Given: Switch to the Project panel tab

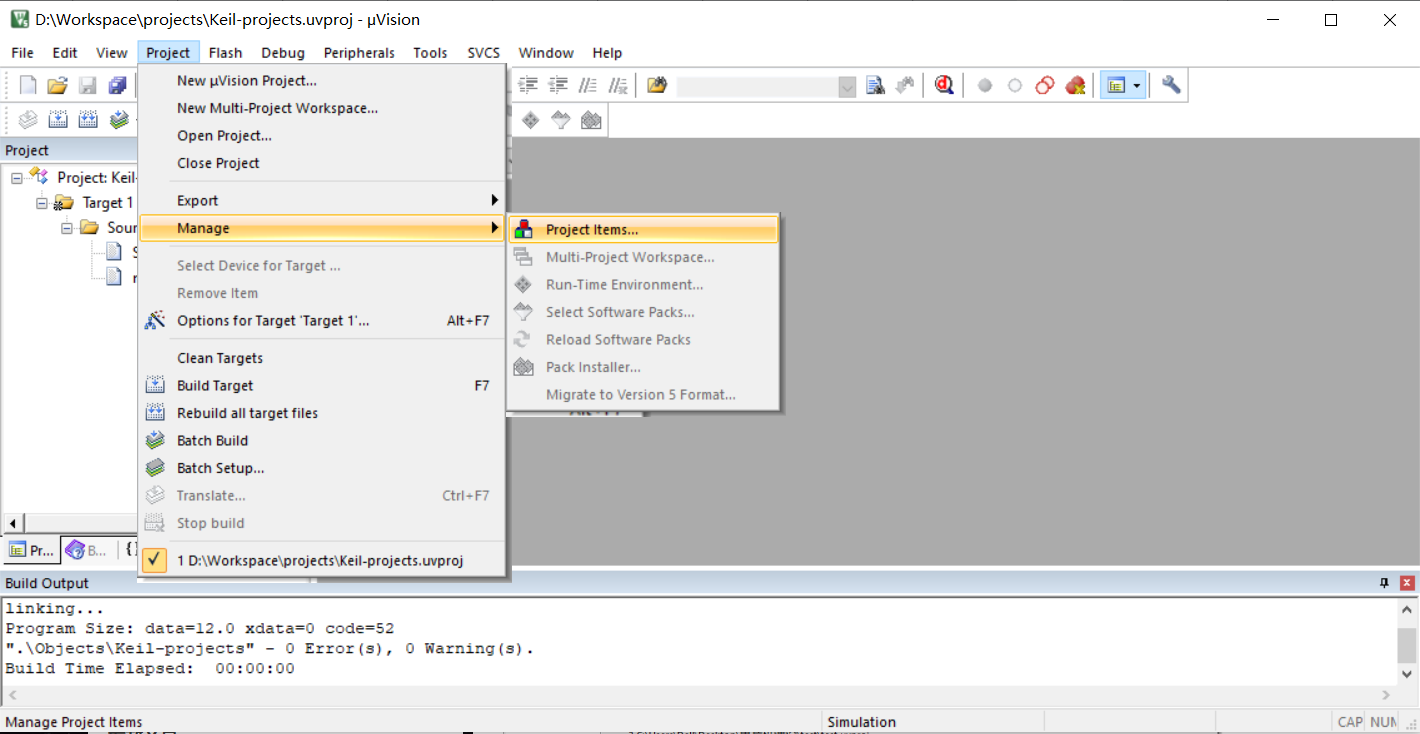Looking at the screenshot, I should pyautogui.click(x=32, y=550).
